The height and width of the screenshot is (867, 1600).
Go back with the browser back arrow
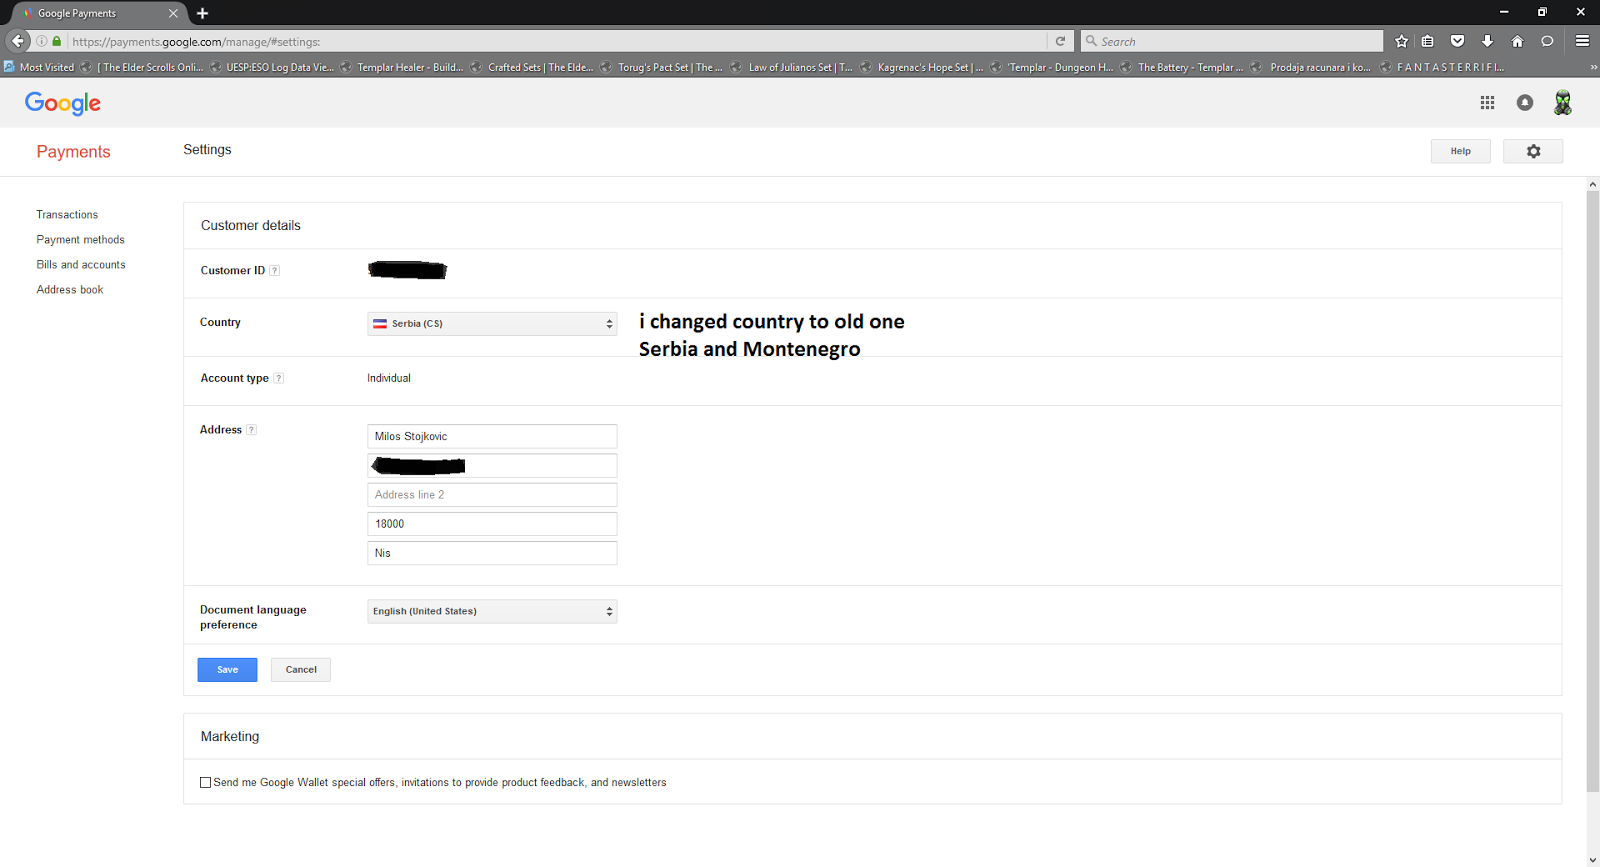[18, 41]
